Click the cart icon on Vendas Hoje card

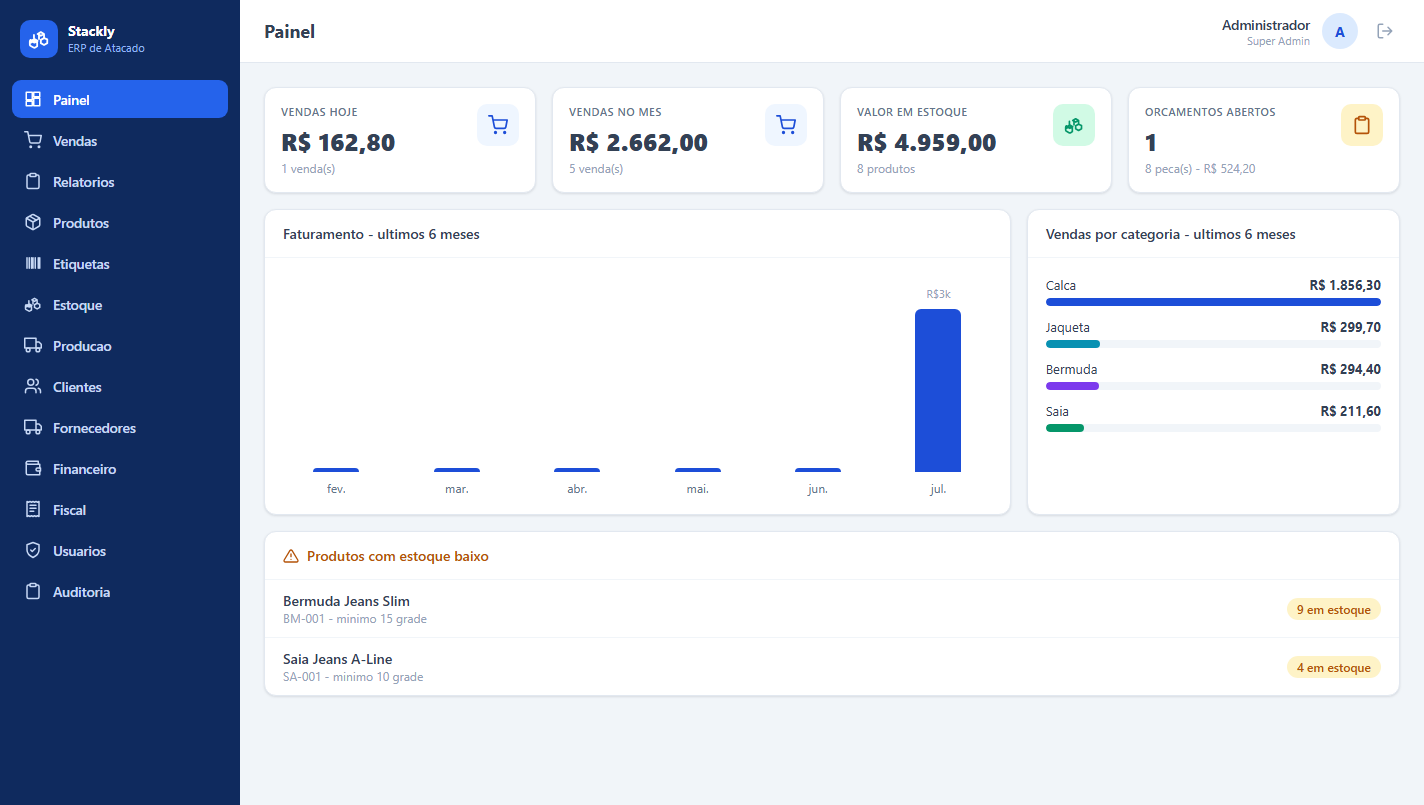click(498, 125)
